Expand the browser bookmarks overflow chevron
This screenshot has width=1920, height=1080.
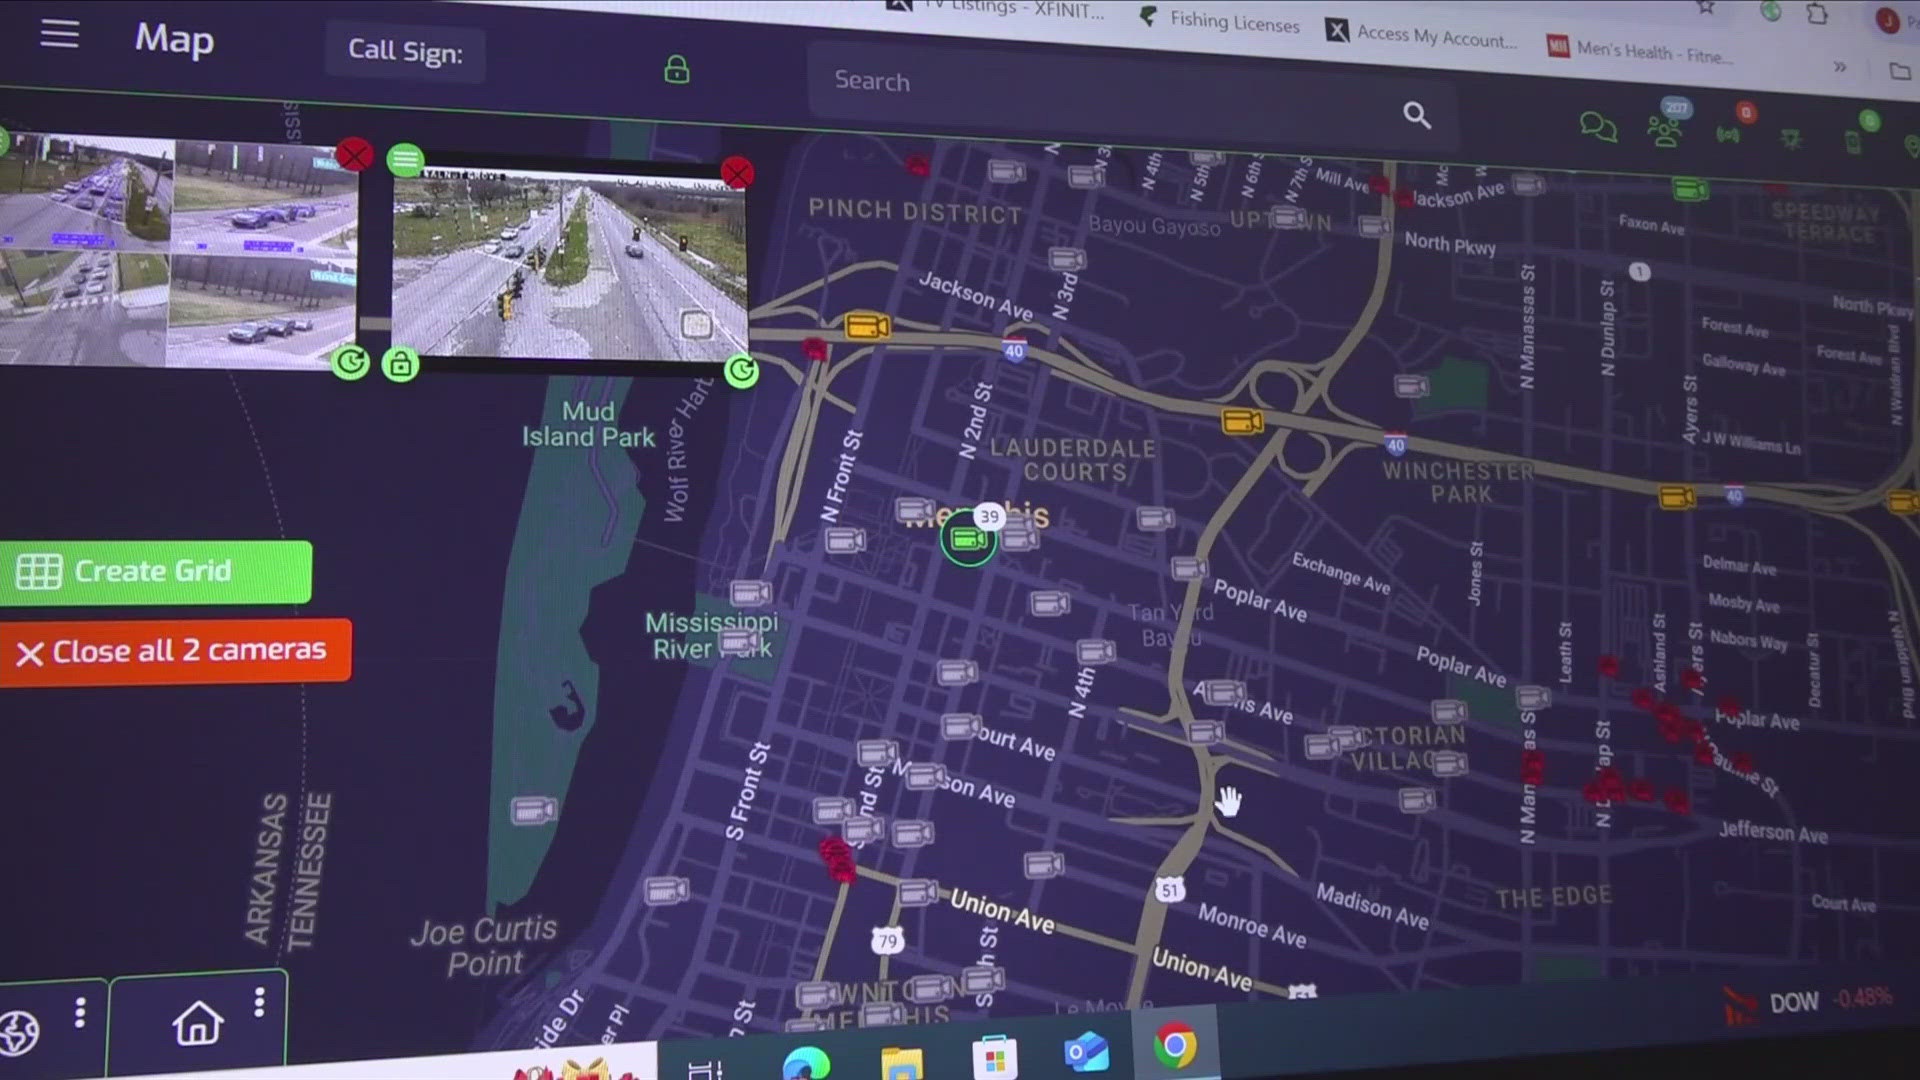pos(1840,65)
